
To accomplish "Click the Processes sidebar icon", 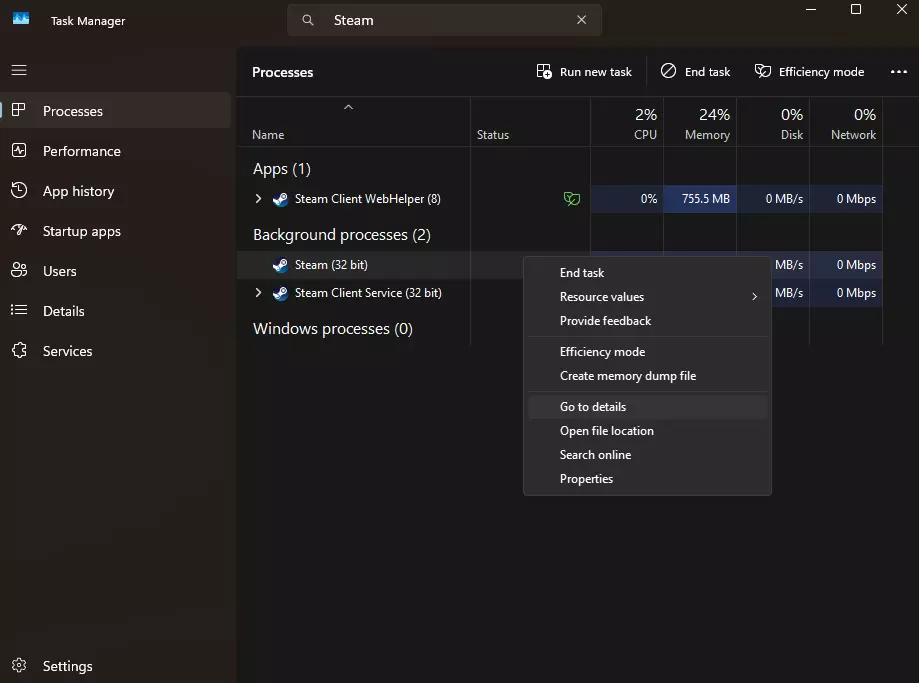I will (19, 110).
